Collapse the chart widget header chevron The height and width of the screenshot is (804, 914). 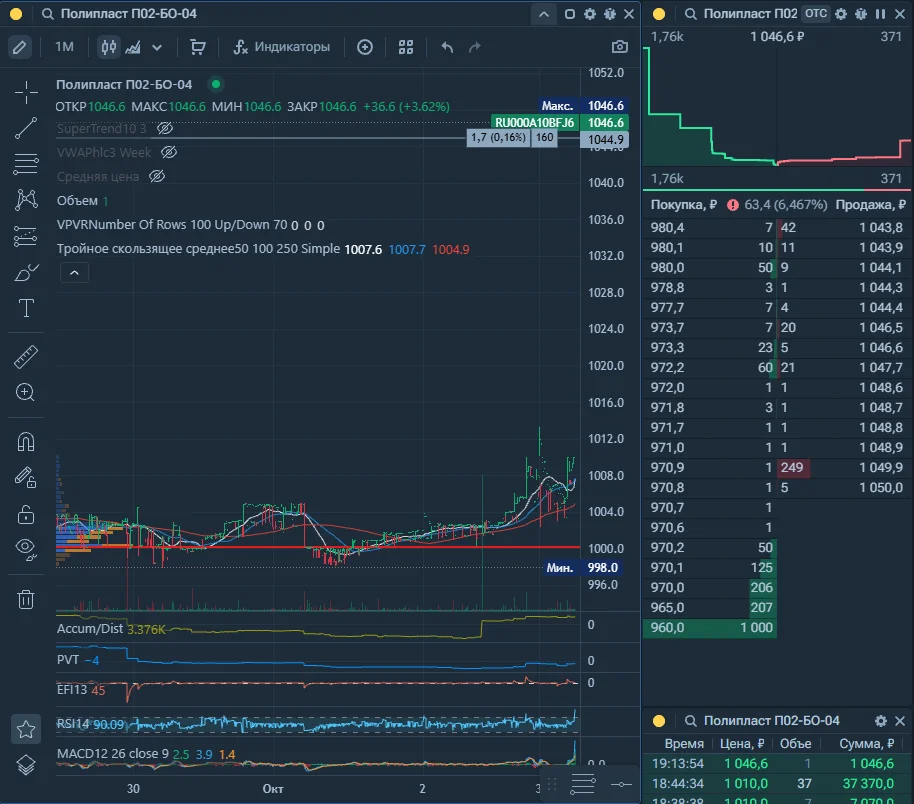544,14
